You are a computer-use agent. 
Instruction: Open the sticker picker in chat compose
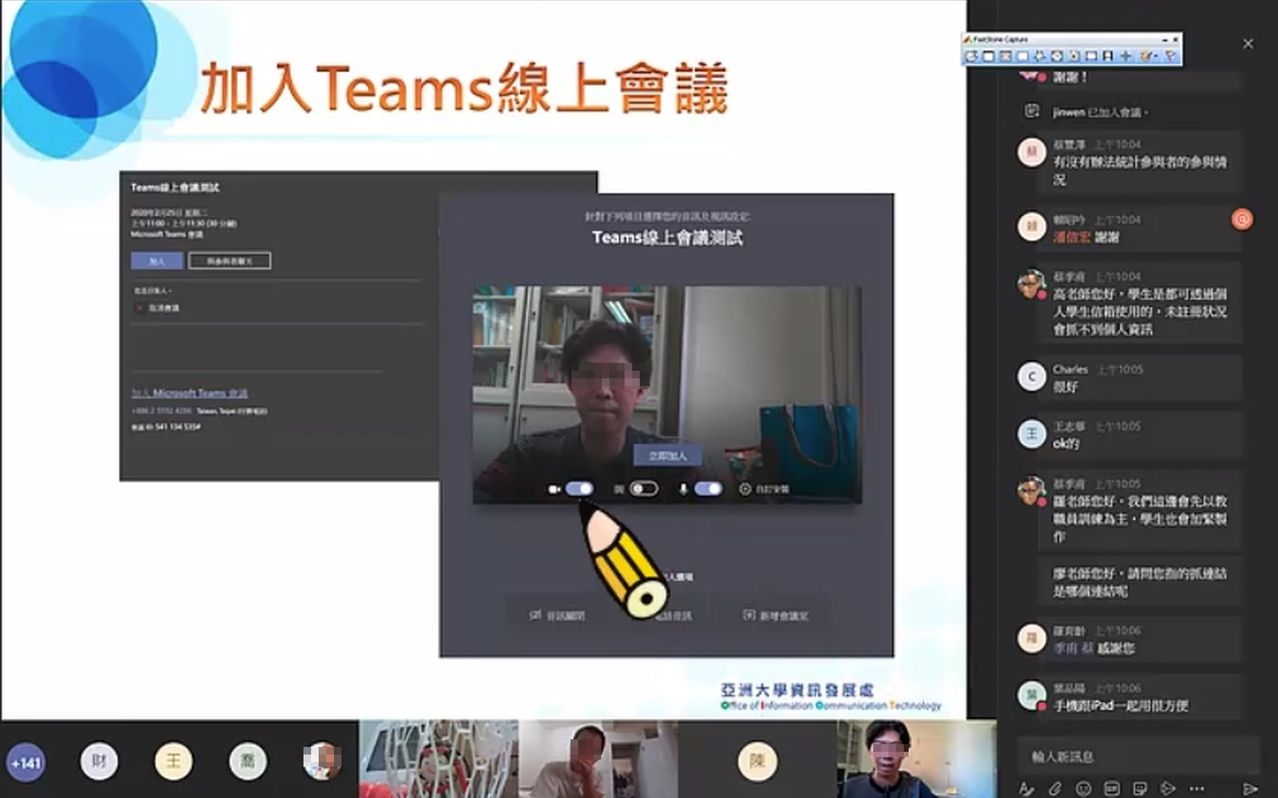pos(1140,788)
